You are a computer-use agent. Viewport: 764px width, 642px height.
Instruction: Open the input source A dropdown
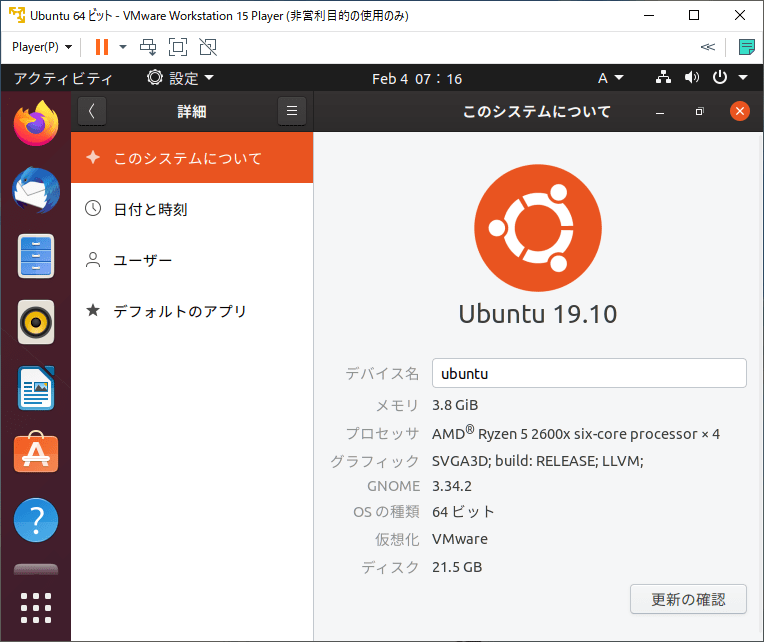(x=611, y=78)
